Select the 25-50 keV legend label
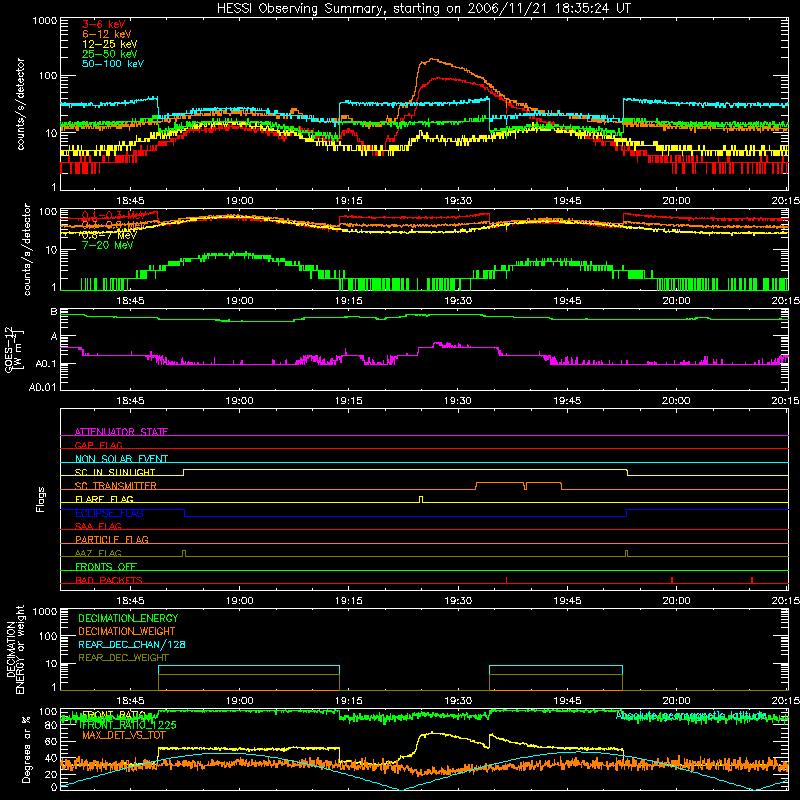800x800 pixels. click(x=110, y=54)
